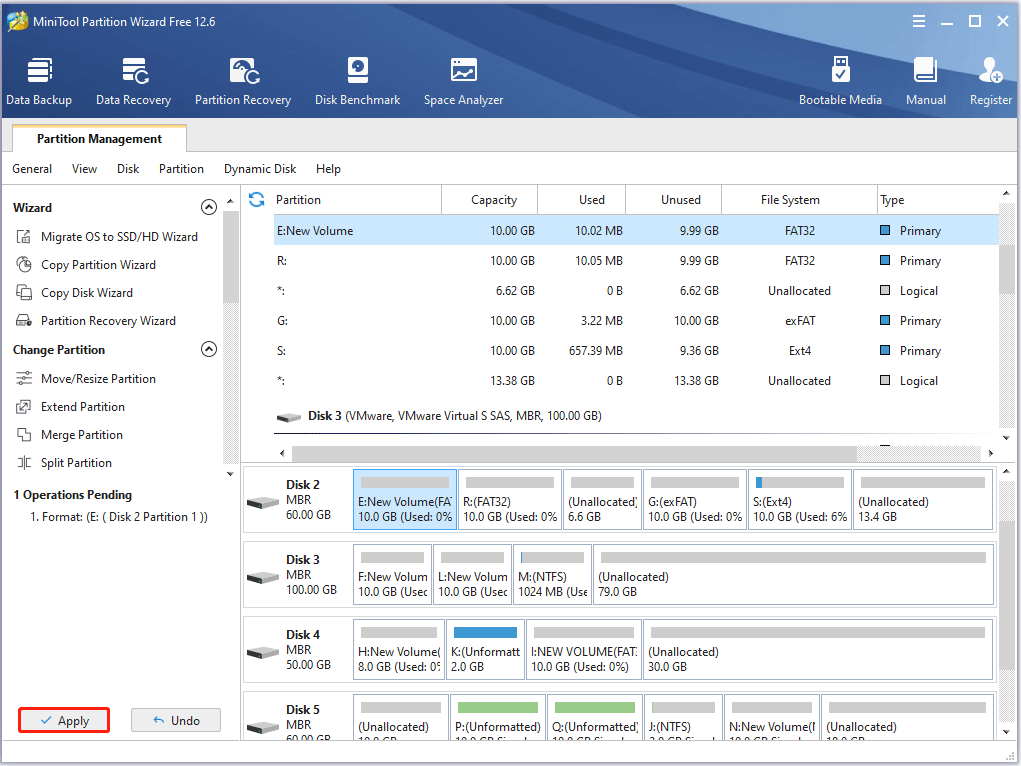Open the Data Backup tool
The width and height of the screenshot is (1021, 766).
pyautogui.click(x=39, y=81)
